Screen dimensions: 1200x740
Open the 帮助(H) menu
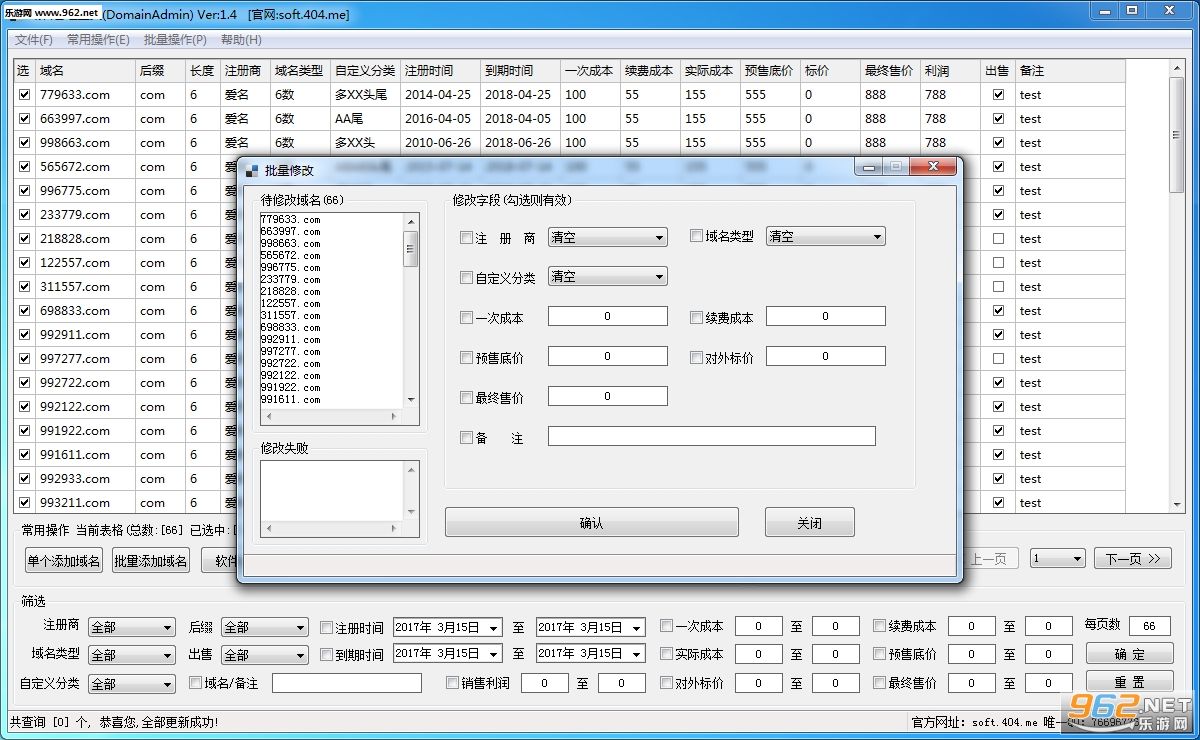[x=241, y=40]
